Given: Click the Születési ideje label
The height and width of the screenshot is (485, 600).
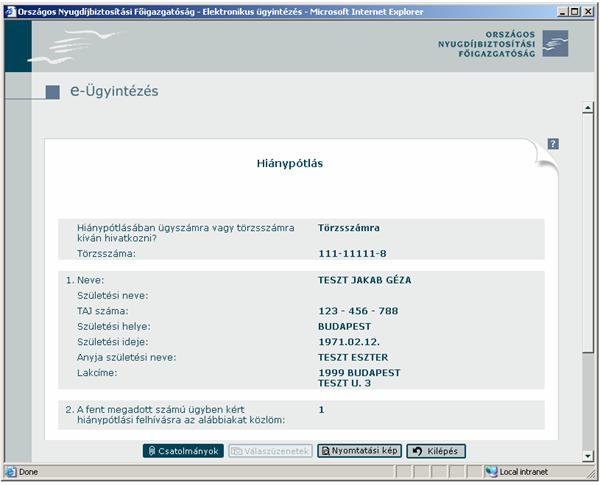Looking at the screenshot, I should 112,342.
